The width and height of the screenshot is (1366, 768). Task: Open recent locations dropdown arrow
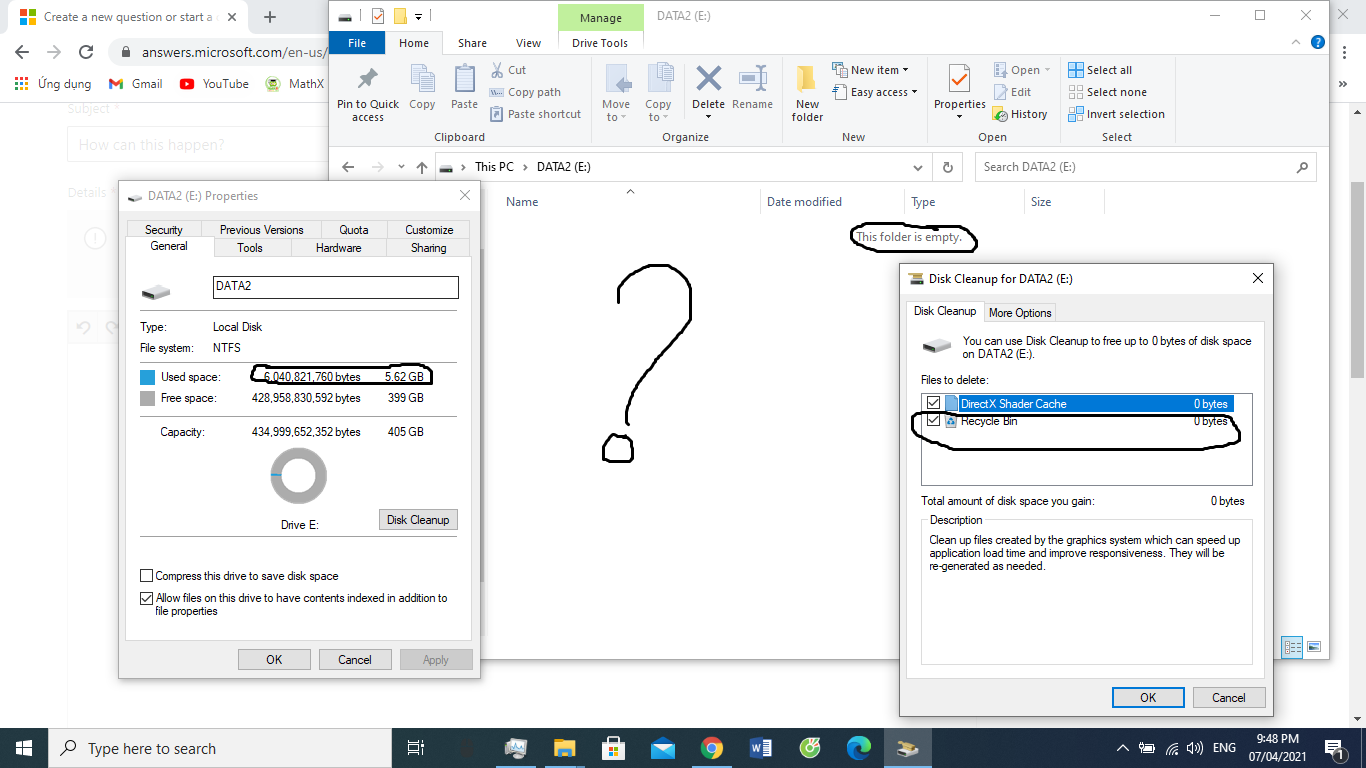401,167
